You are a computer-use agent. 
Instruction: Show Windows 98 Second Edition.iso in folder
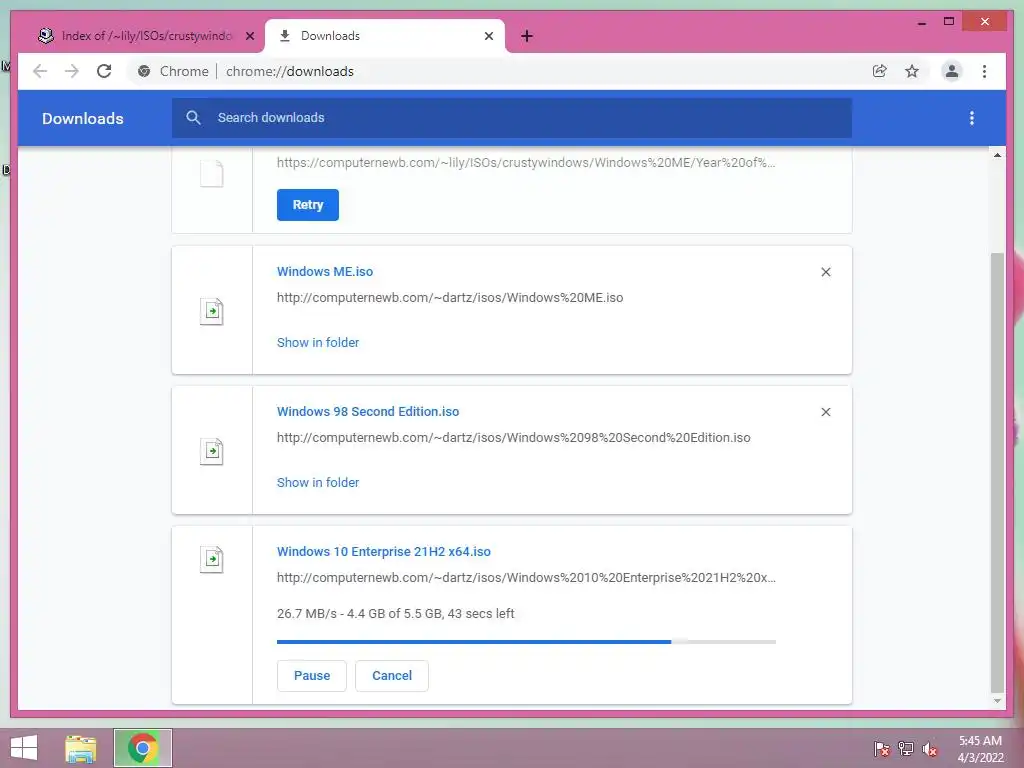(318, 482)
